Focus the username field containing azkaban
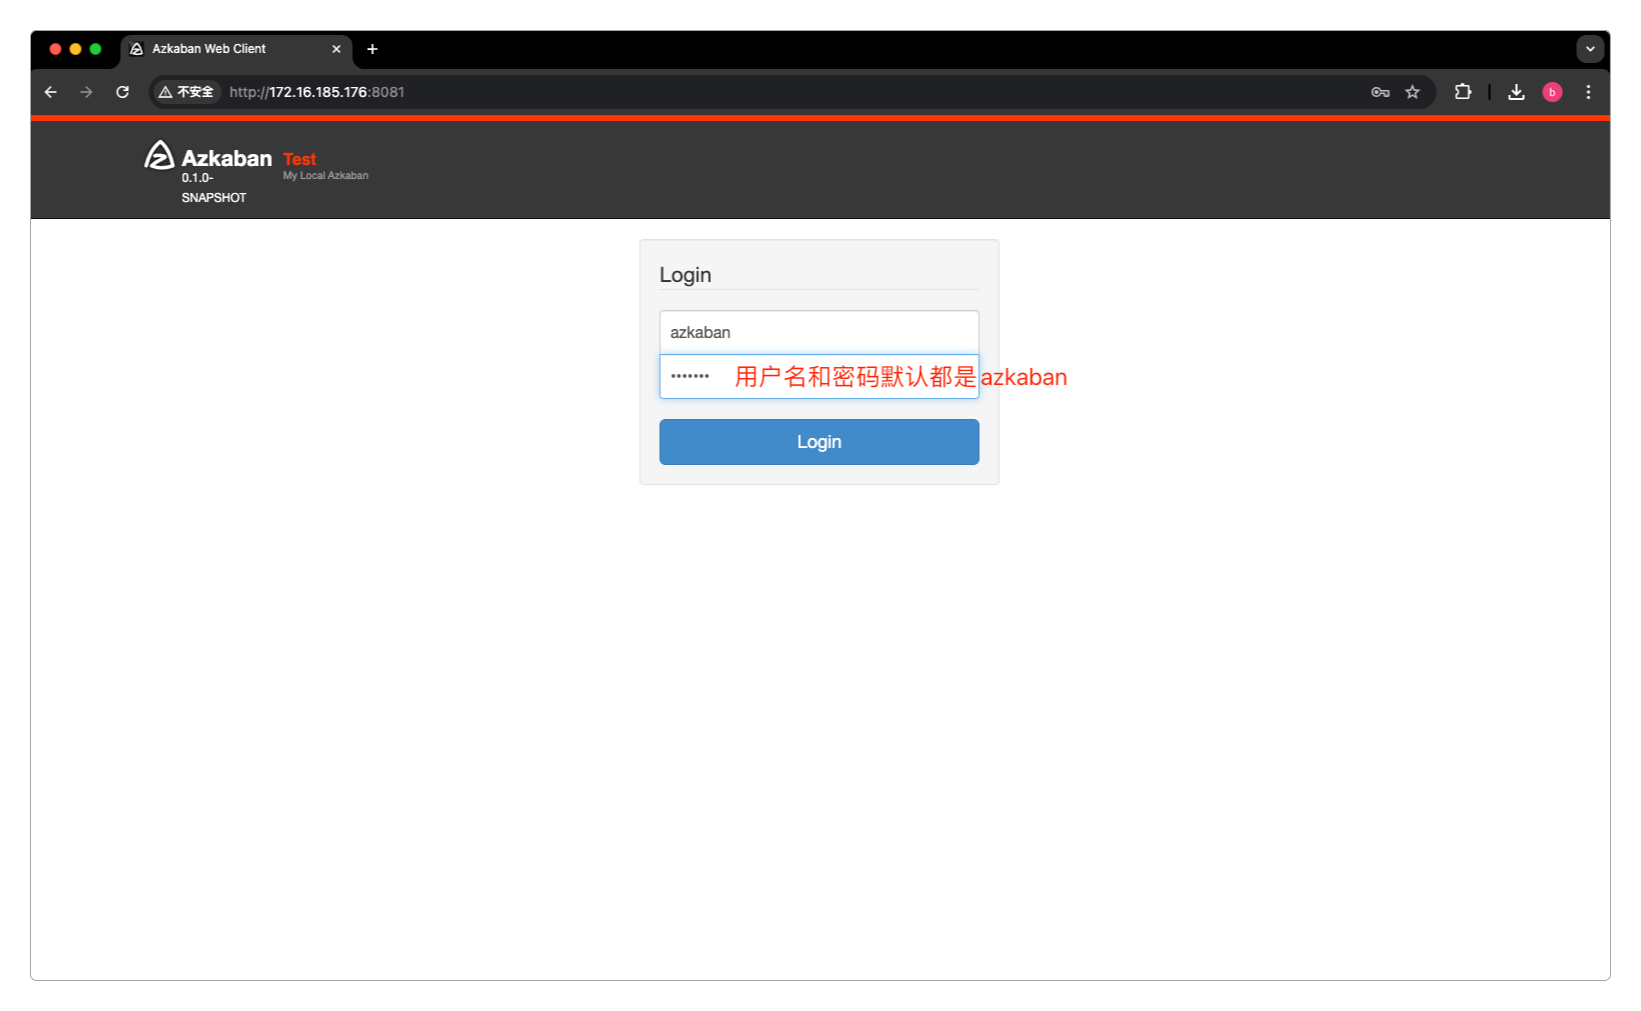This screenshot has height=1011, width=1641. click(819, 332)
